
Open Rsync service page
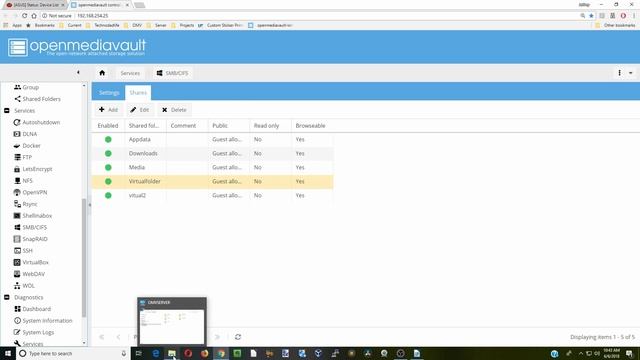click(26, 204)
